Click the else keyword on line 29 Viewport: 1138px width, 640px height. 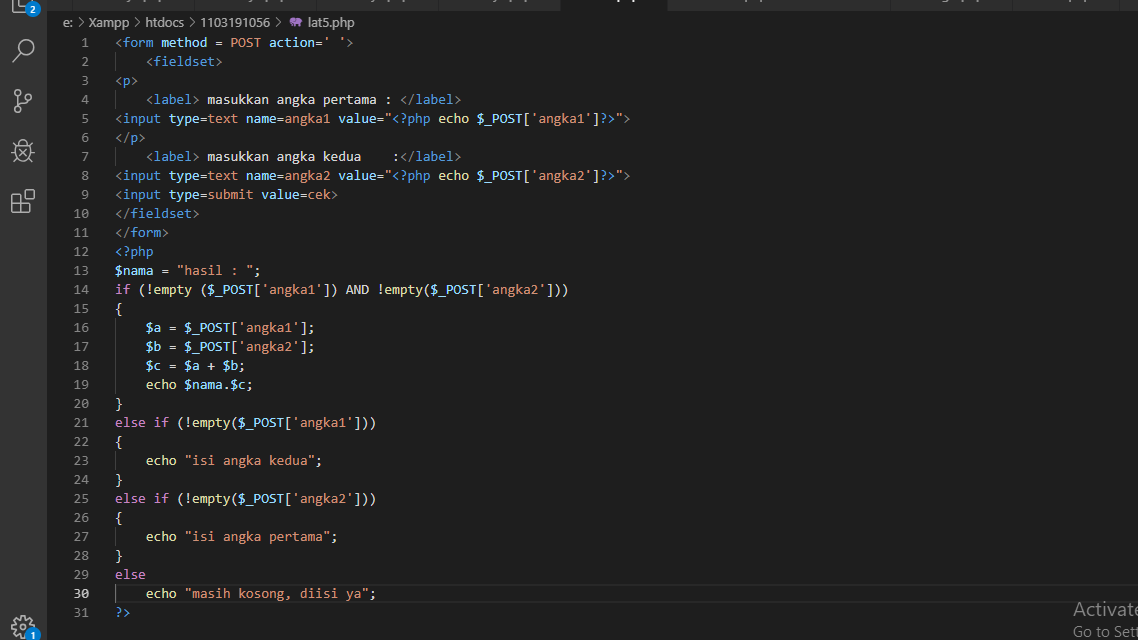tap(130, 575)
